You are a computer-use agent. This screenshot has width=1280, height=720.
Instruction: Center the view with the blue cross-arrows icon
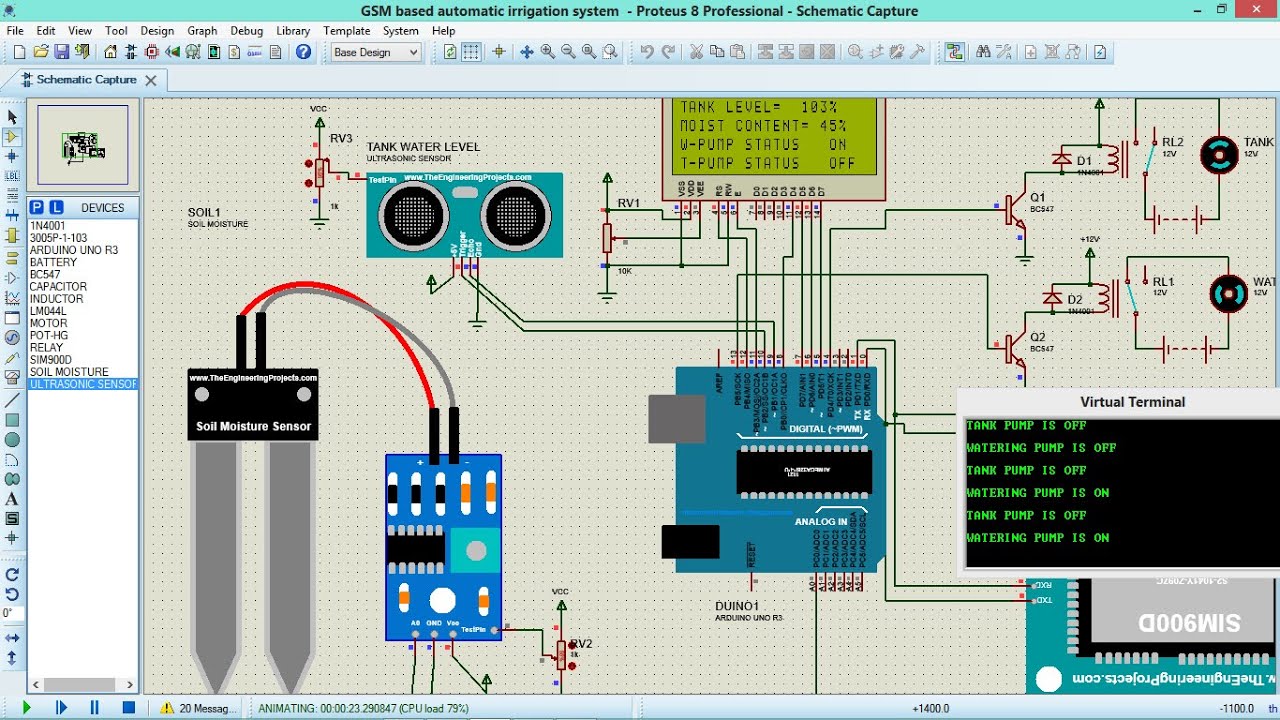526,52
